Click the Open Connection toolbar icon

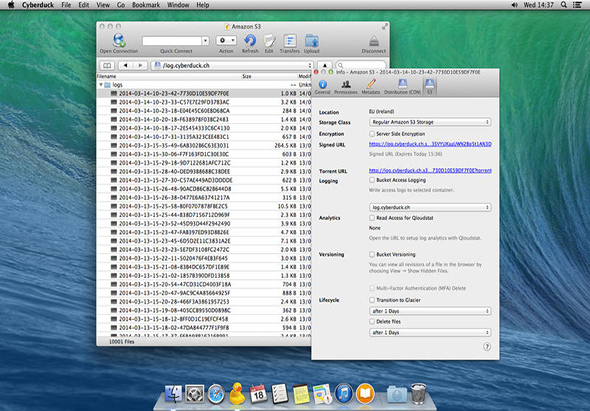point(119,40)
